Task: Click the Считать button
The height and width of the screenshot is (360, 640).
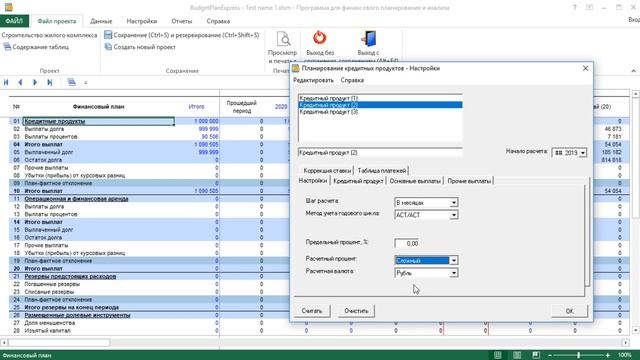Action: pos(312,311)
